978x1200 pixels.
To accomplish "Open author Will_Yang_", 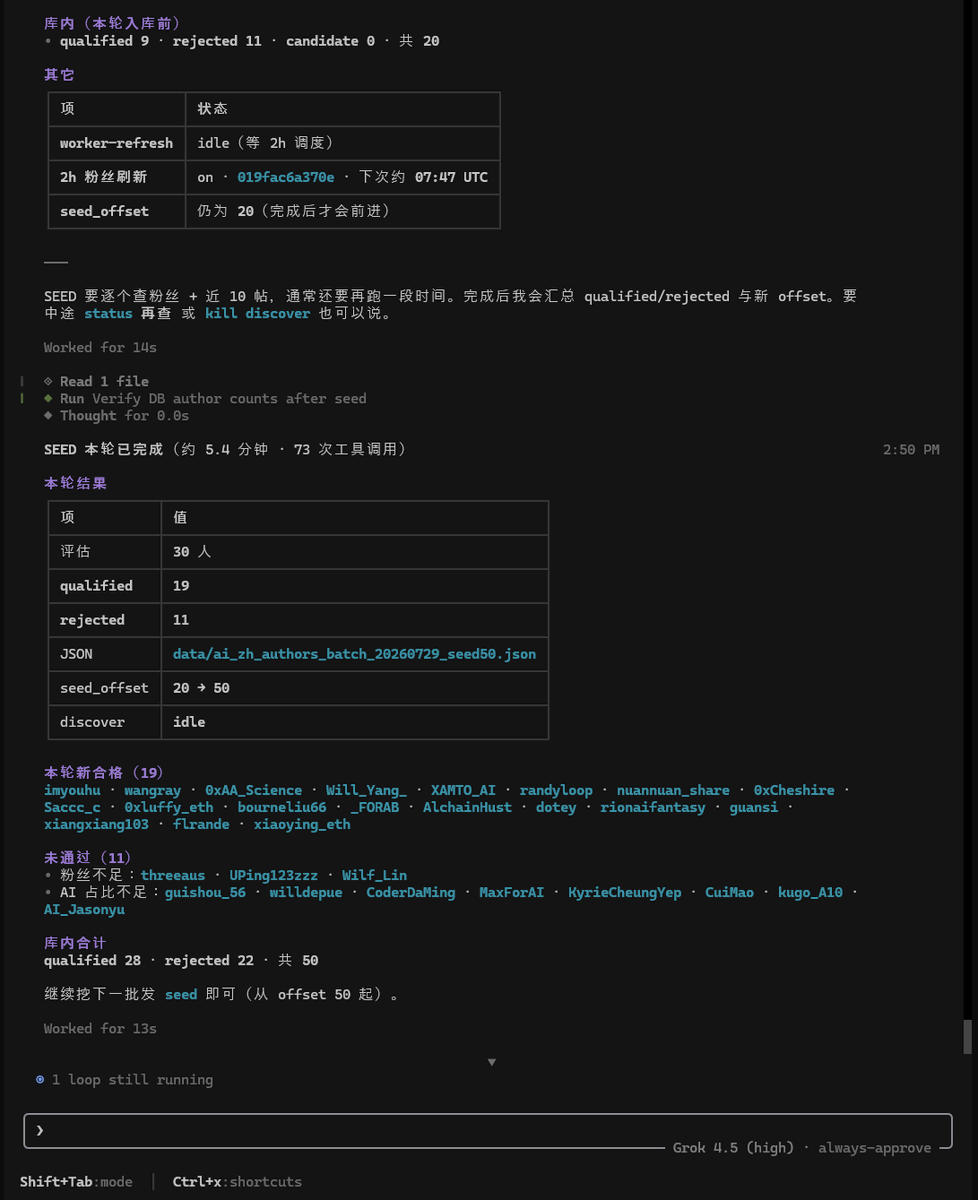I will pos(366,790).
